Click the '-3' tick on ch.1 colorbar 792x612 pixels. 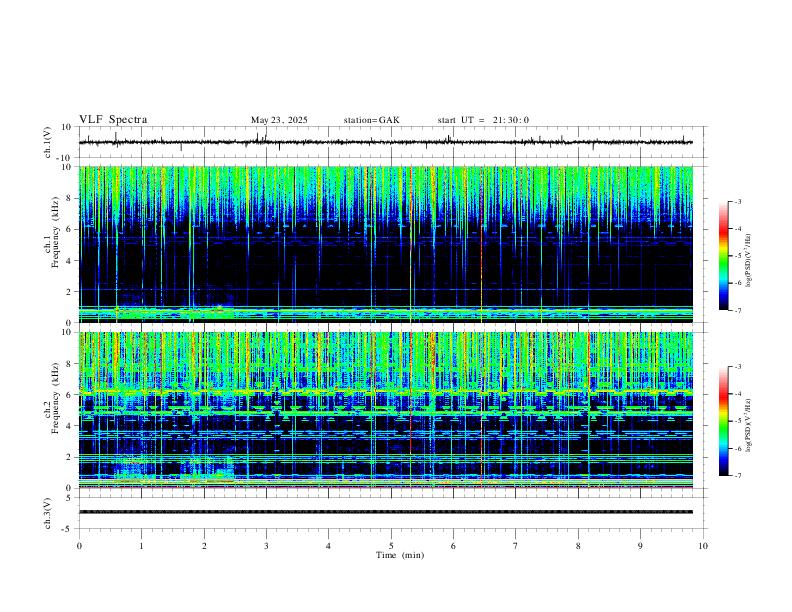click(737, 201)
